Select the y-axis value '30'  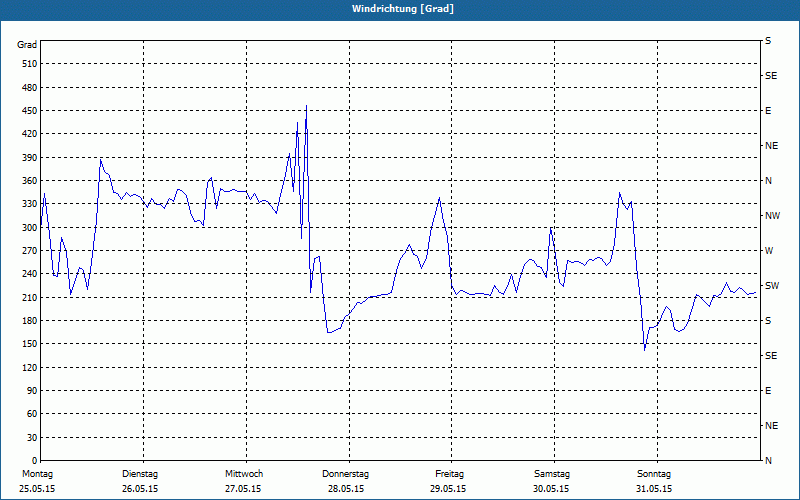32,437
